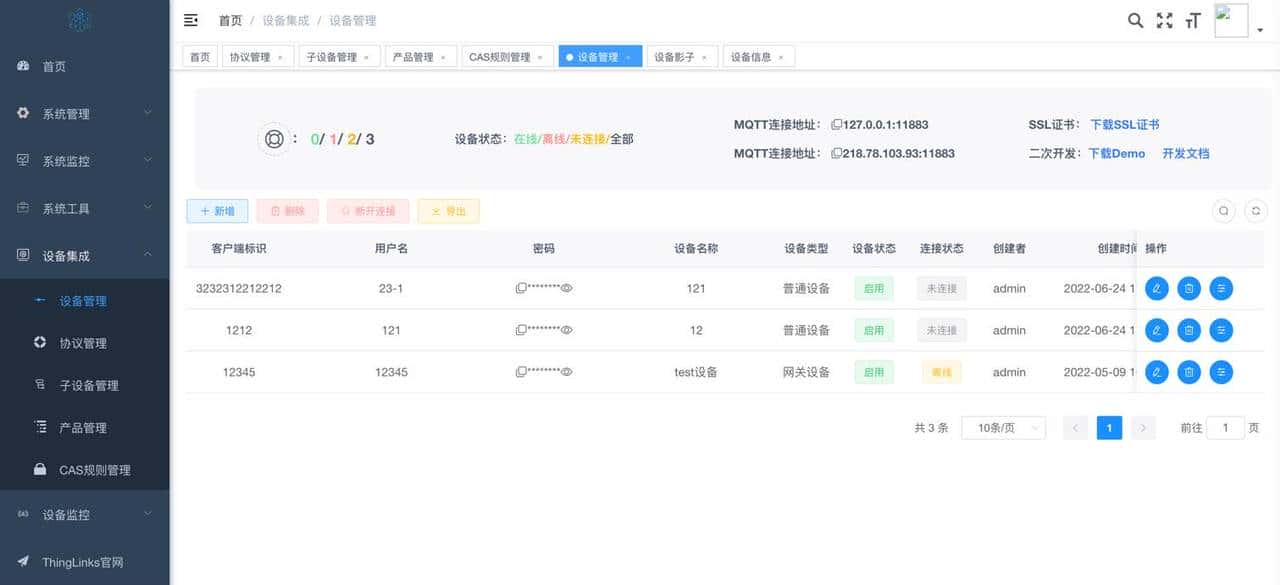The height and width of the screenshot is (585, 1280).
Task: Collapse the sidebar with the hamburger icon
Action: click(x=190, y=19)
